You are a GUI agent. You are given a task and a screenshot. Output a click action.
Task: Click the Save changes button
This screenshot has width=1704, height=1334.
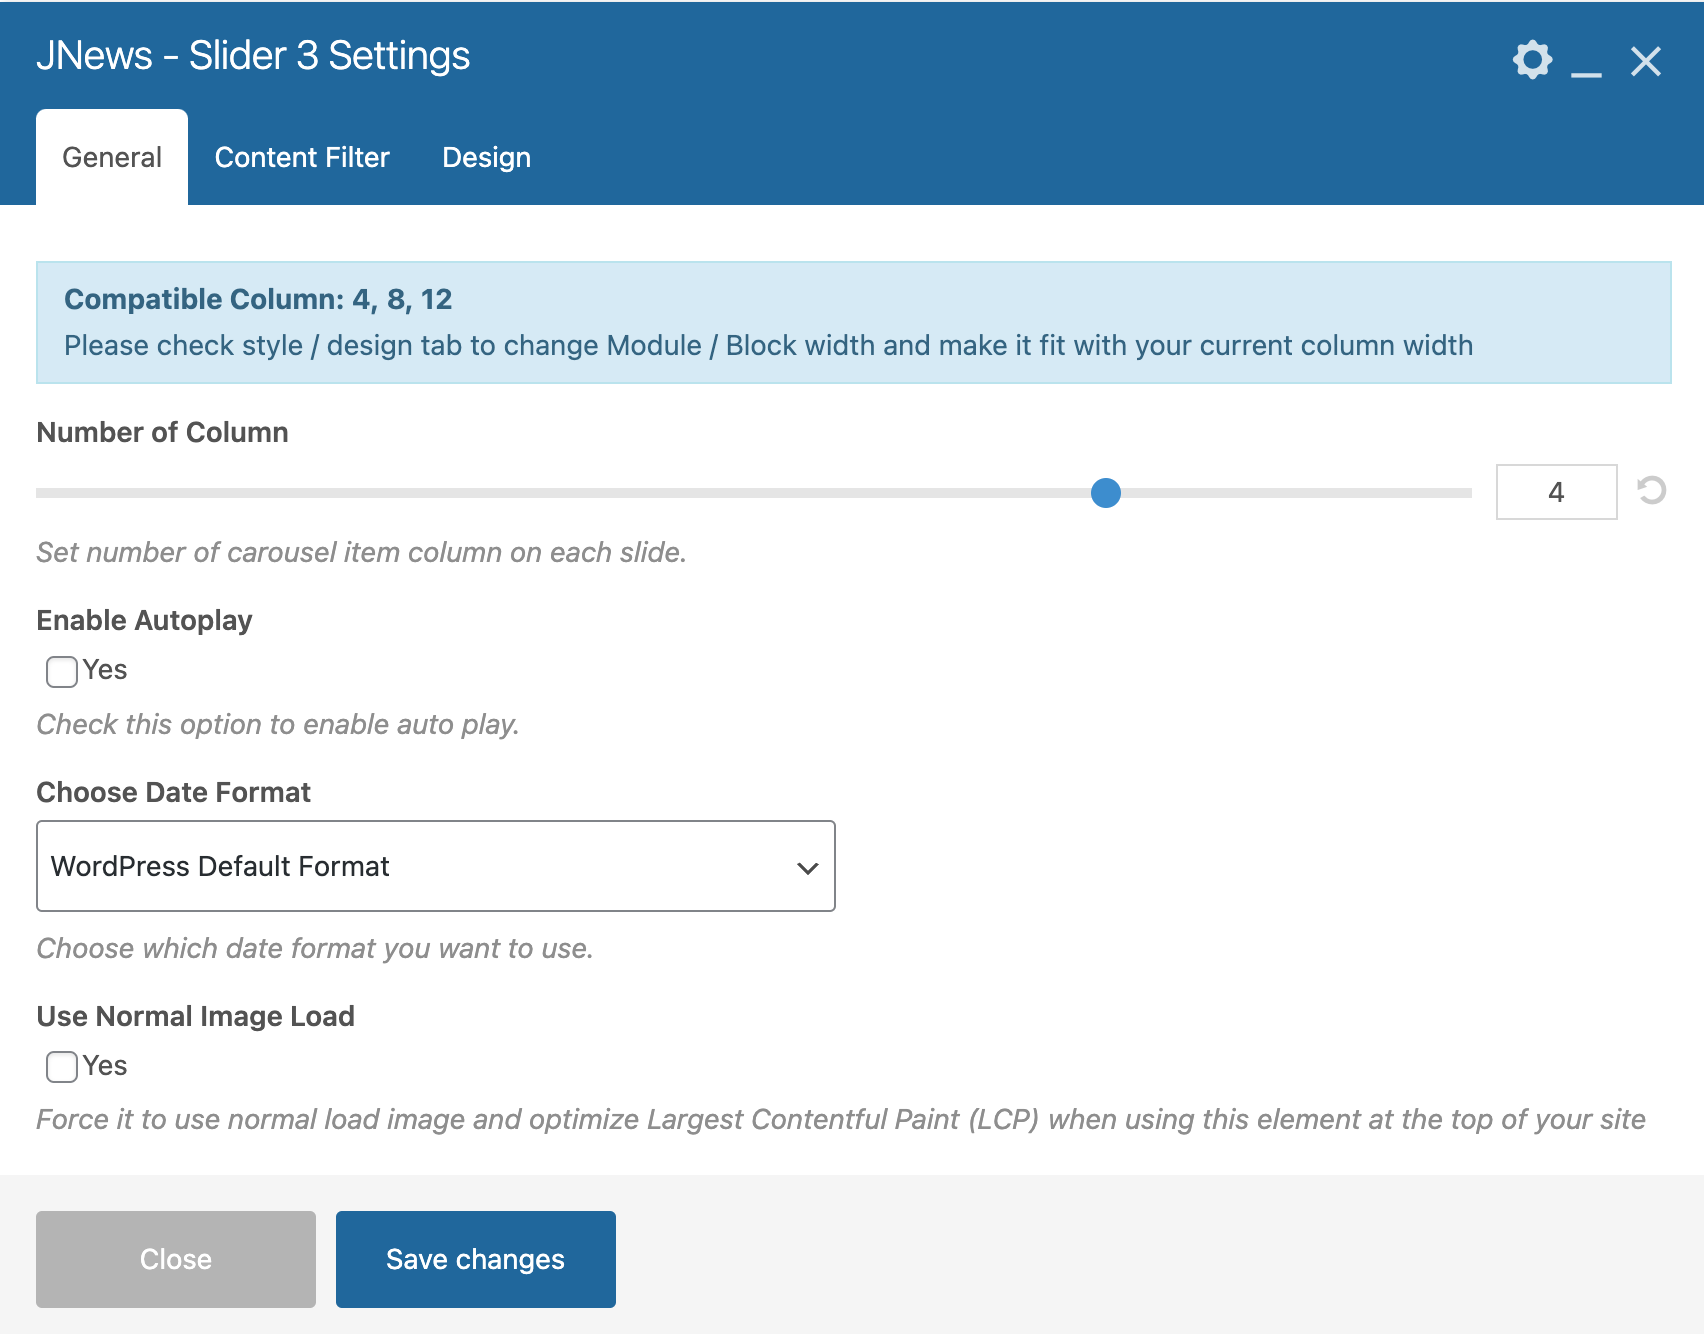click(476, 1259)
